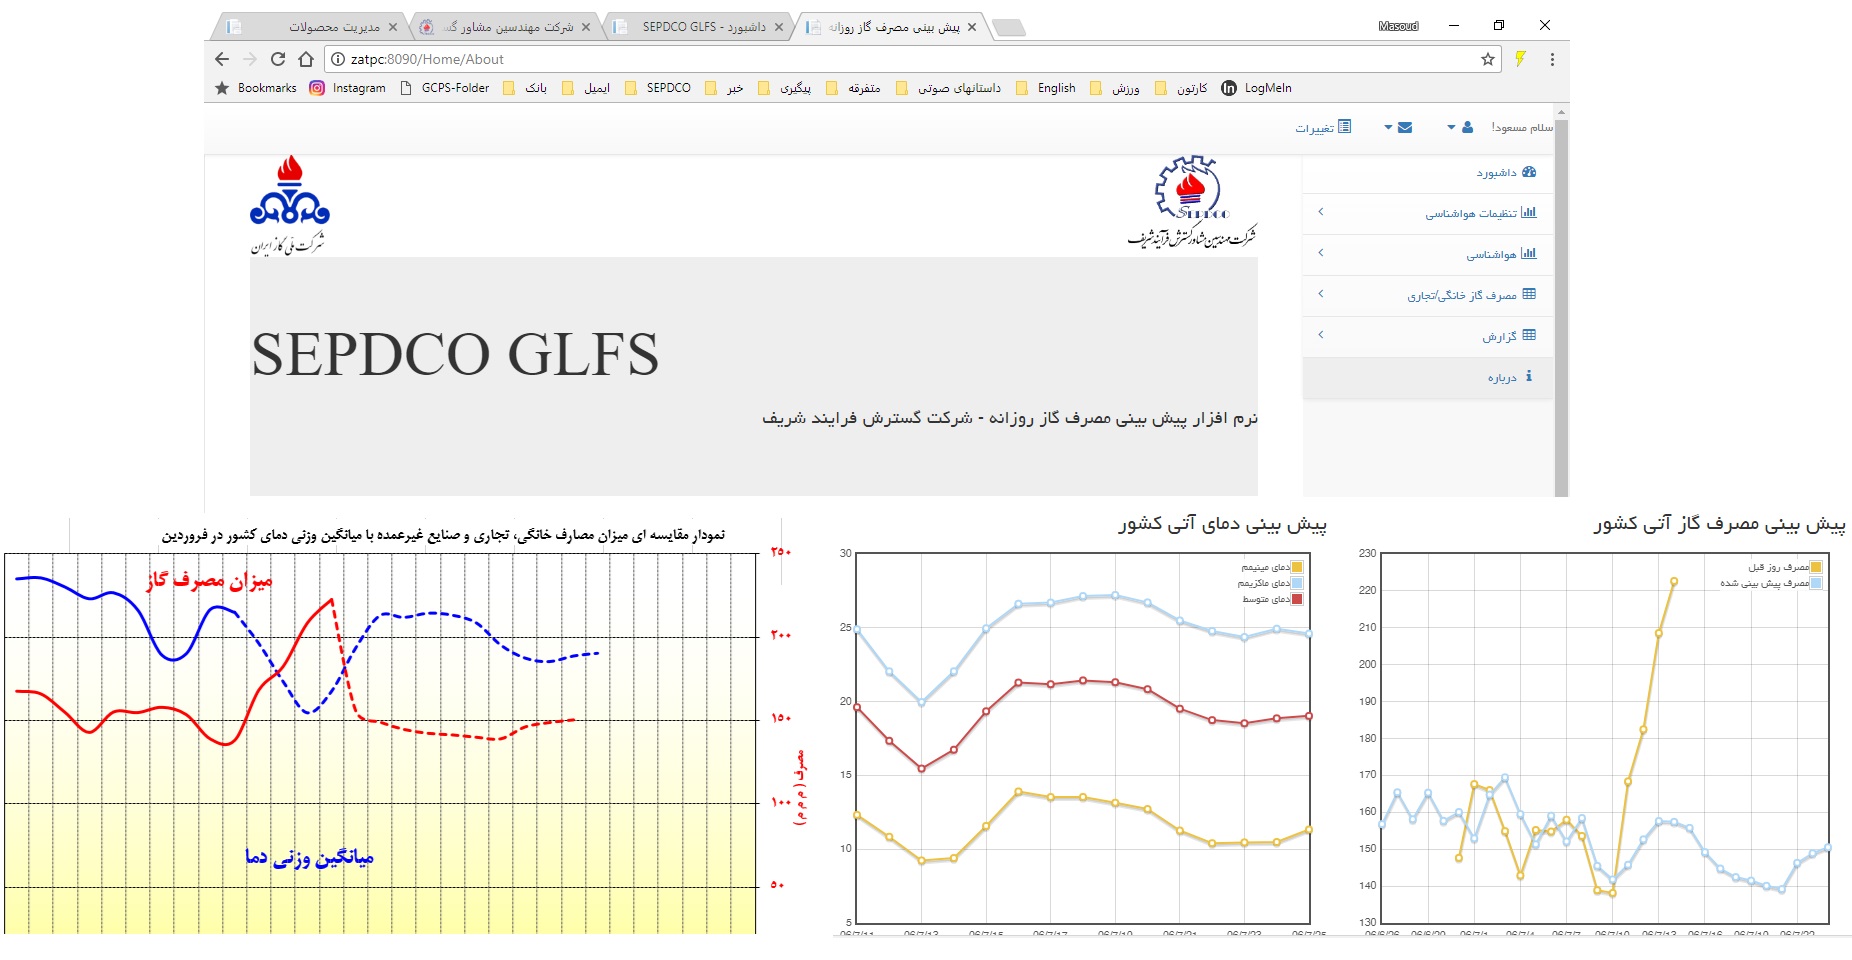The width and height of the screenshot is (1852, 960).
Task: Open the Instagram bookmark
Action: 347,88
